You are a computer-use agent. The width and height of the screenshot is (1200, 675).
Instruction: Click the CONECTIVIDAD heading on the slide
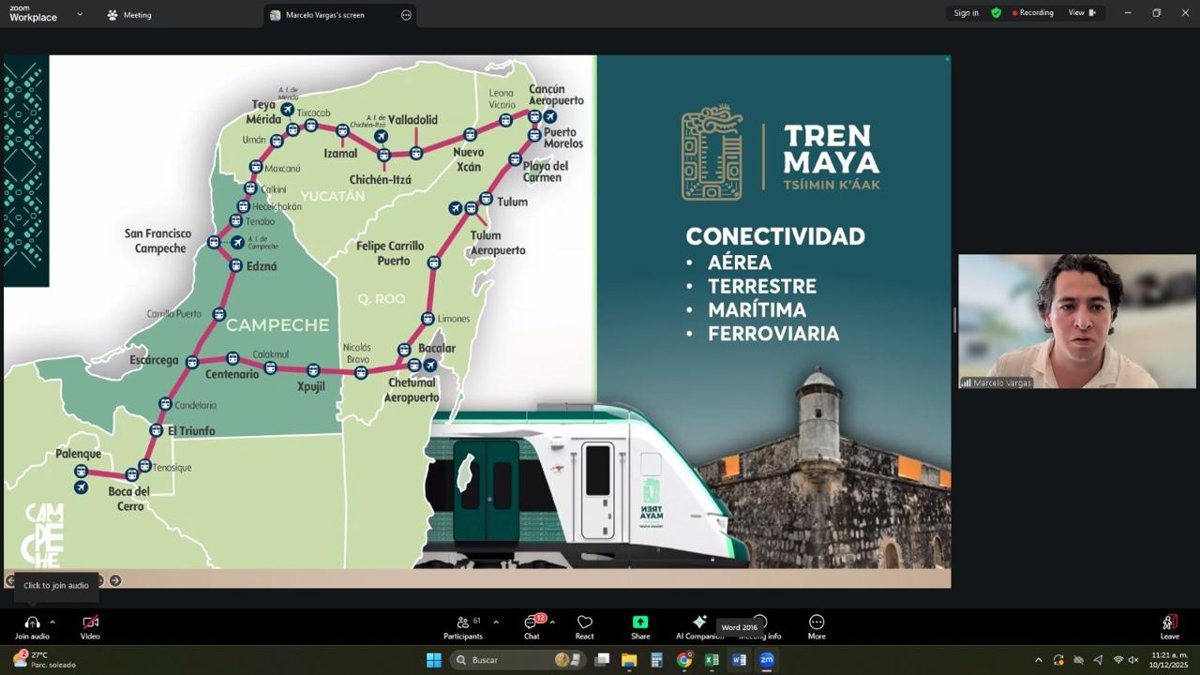tap(775, 237)
